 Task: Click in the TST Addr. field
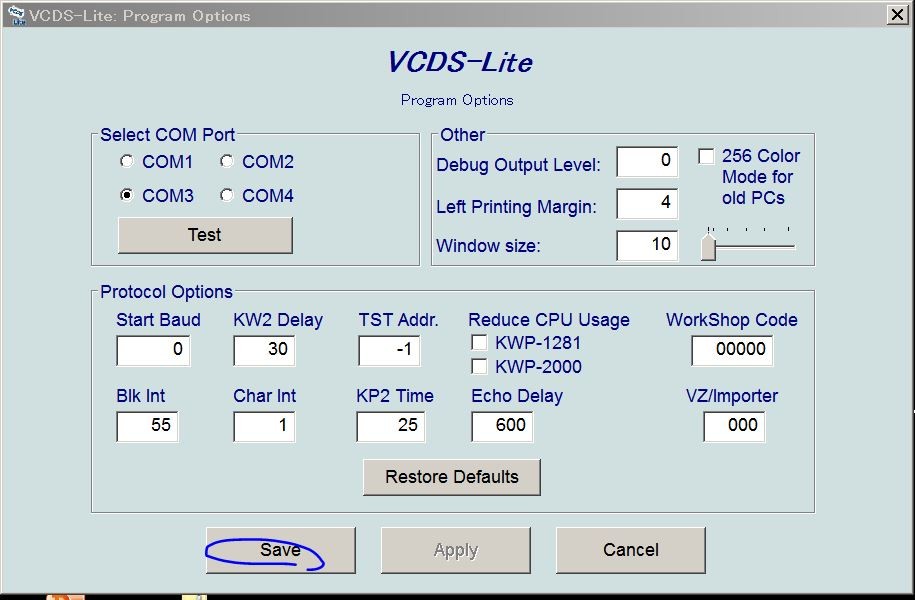click(x=389, y=350)
